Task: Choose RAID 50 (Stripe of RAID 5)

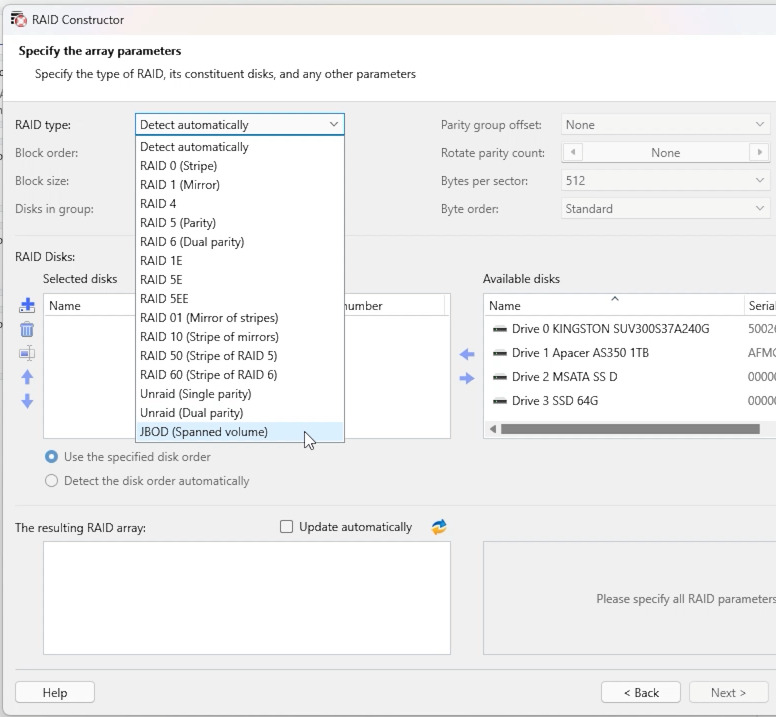Action: (240, 356)
